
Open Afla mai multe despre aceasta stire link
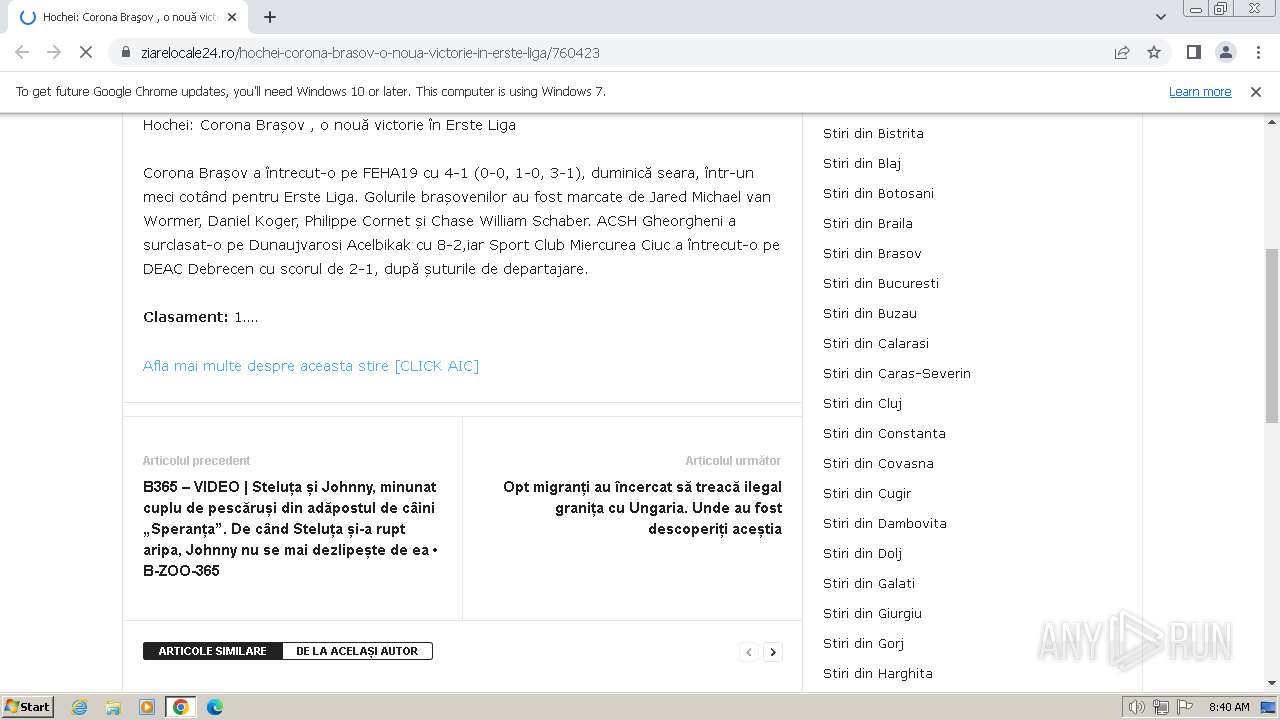click(311, 365)
